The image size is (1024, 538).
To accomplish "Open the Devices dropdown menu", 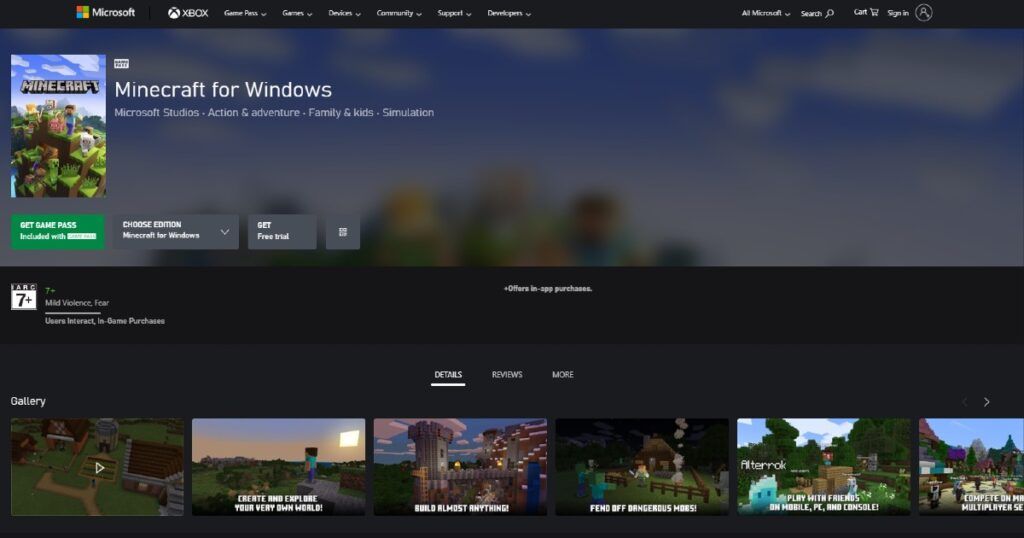I will tap(344, 13).
